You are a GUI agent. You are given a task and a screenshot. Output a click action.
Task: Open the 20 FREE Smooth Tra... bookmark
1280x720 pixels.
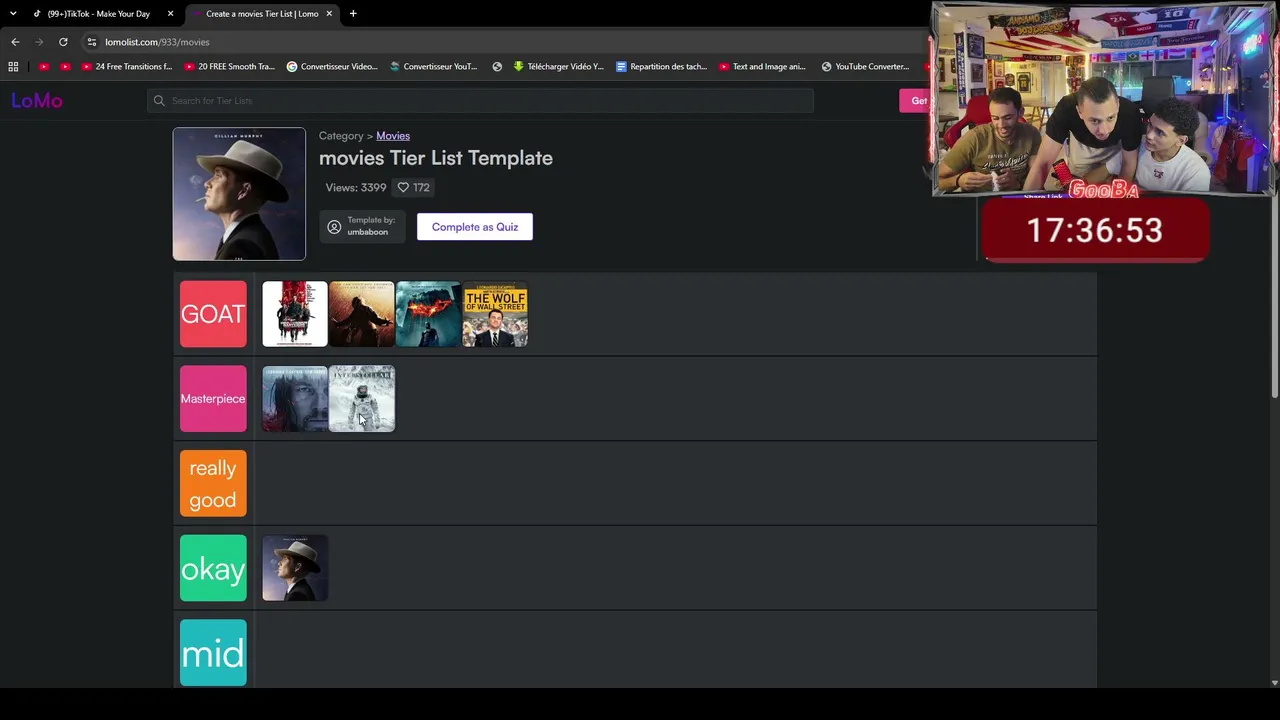(x=229, y=67)
